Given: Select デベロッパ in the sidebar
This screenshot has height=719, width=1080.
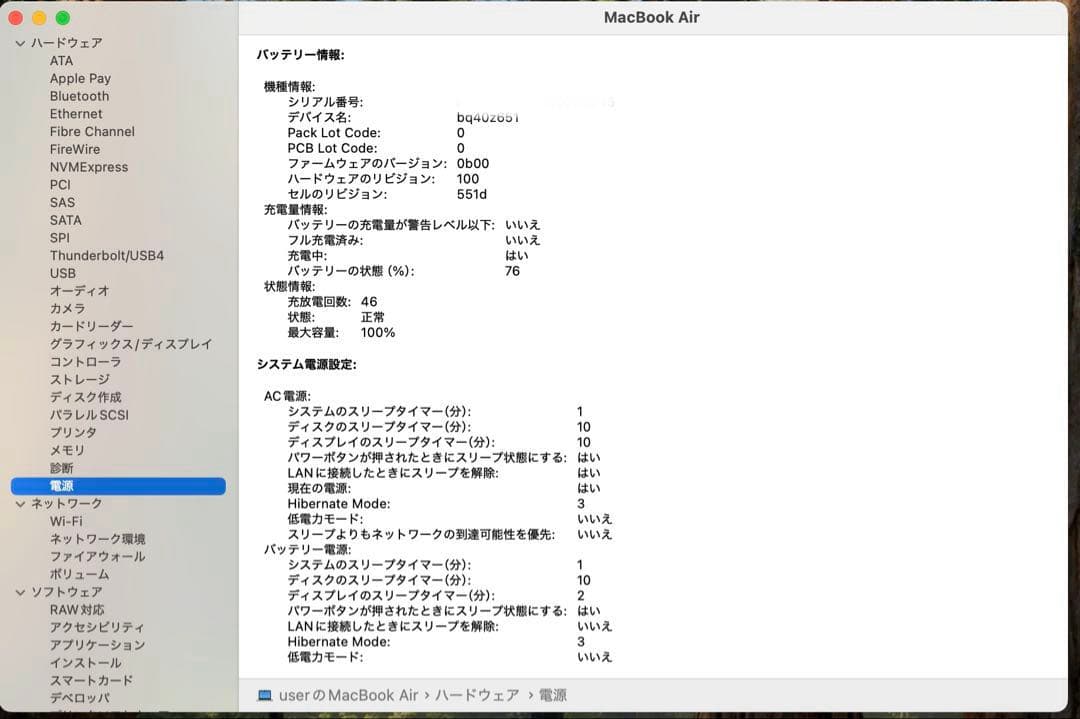Looking at the screenshot, I should (x=79, y=698).
